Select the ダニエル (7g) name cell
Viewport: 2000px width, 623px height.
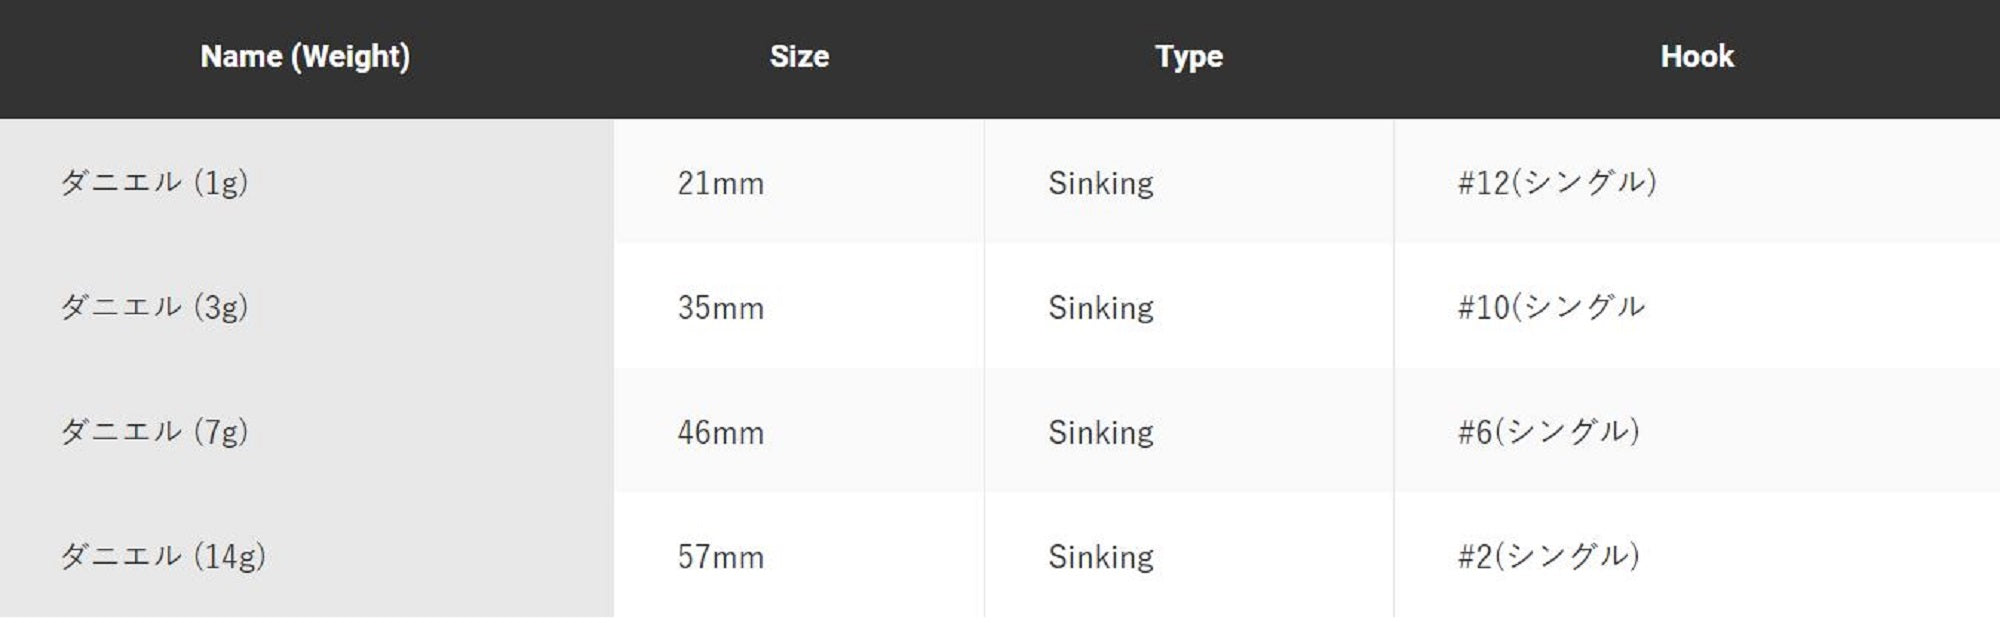pos(154,432)
